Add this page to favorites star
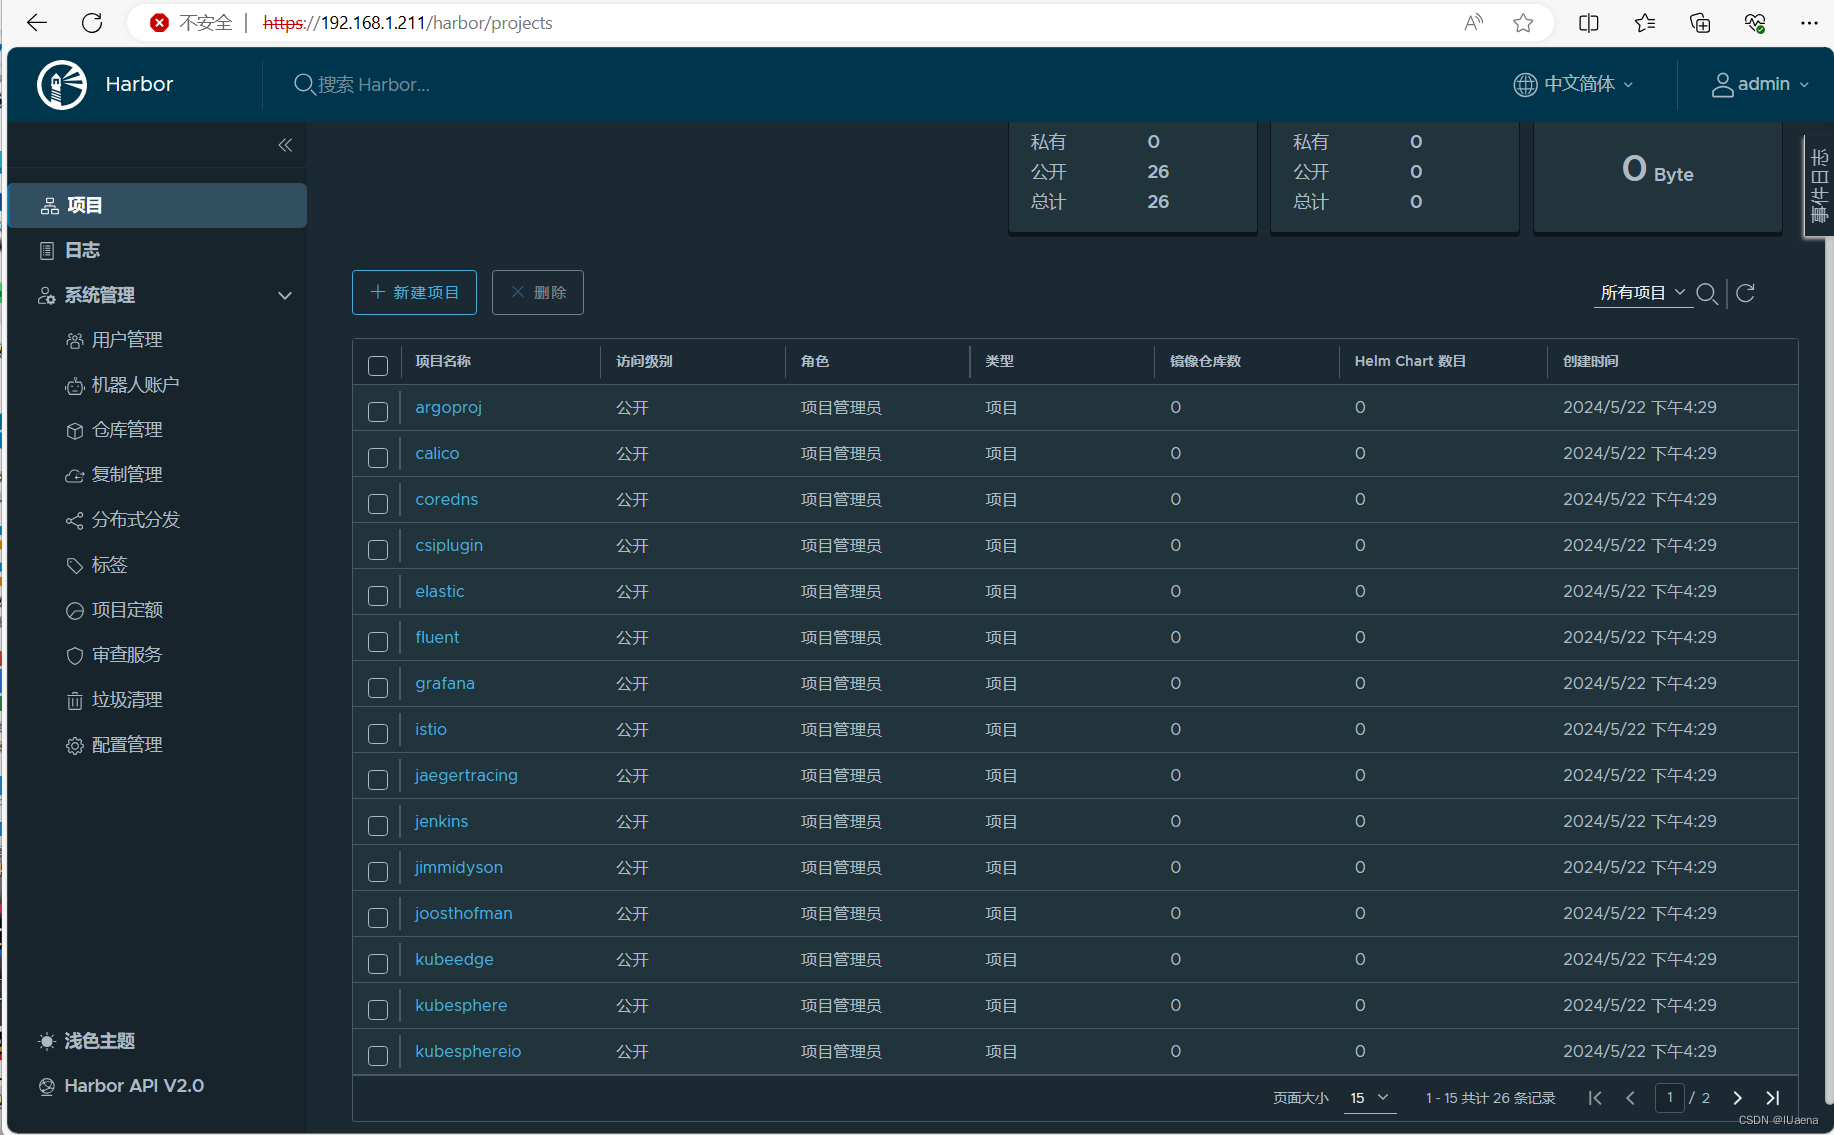This screenshot has width=1834, height=1135. click(x=1523, y=22)
